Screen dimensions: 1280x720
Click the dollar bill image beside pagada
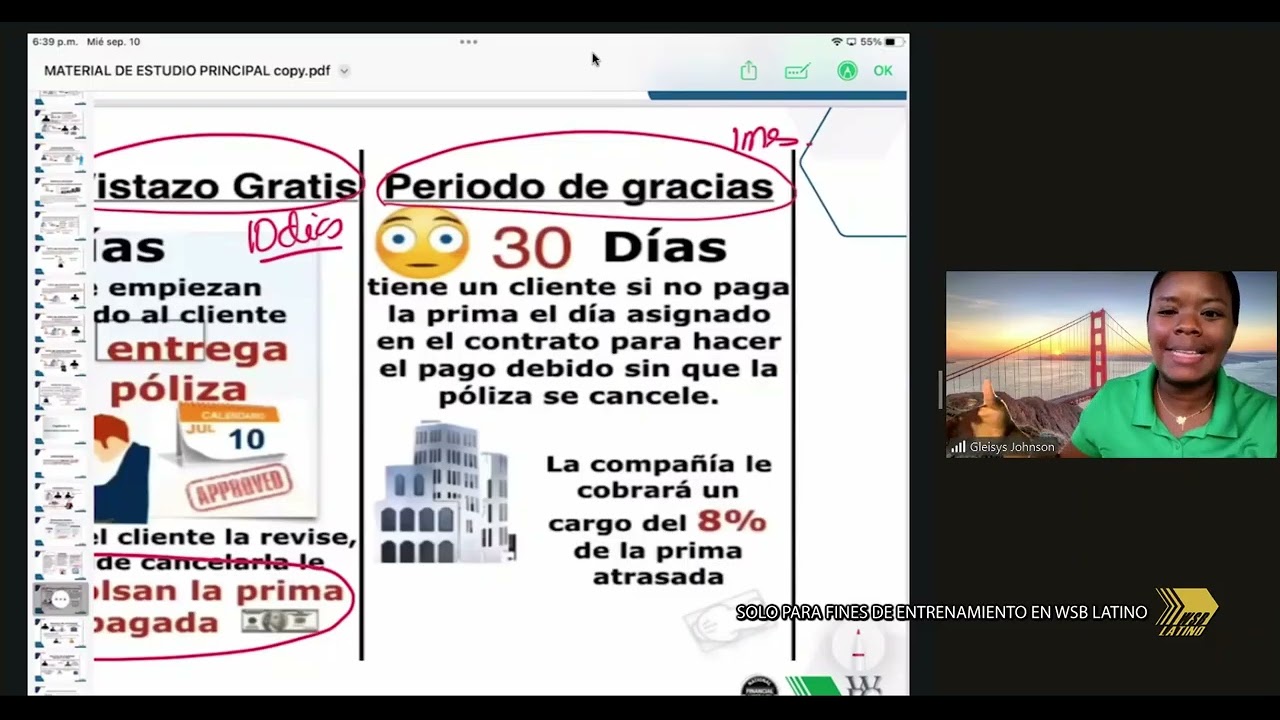279,621
